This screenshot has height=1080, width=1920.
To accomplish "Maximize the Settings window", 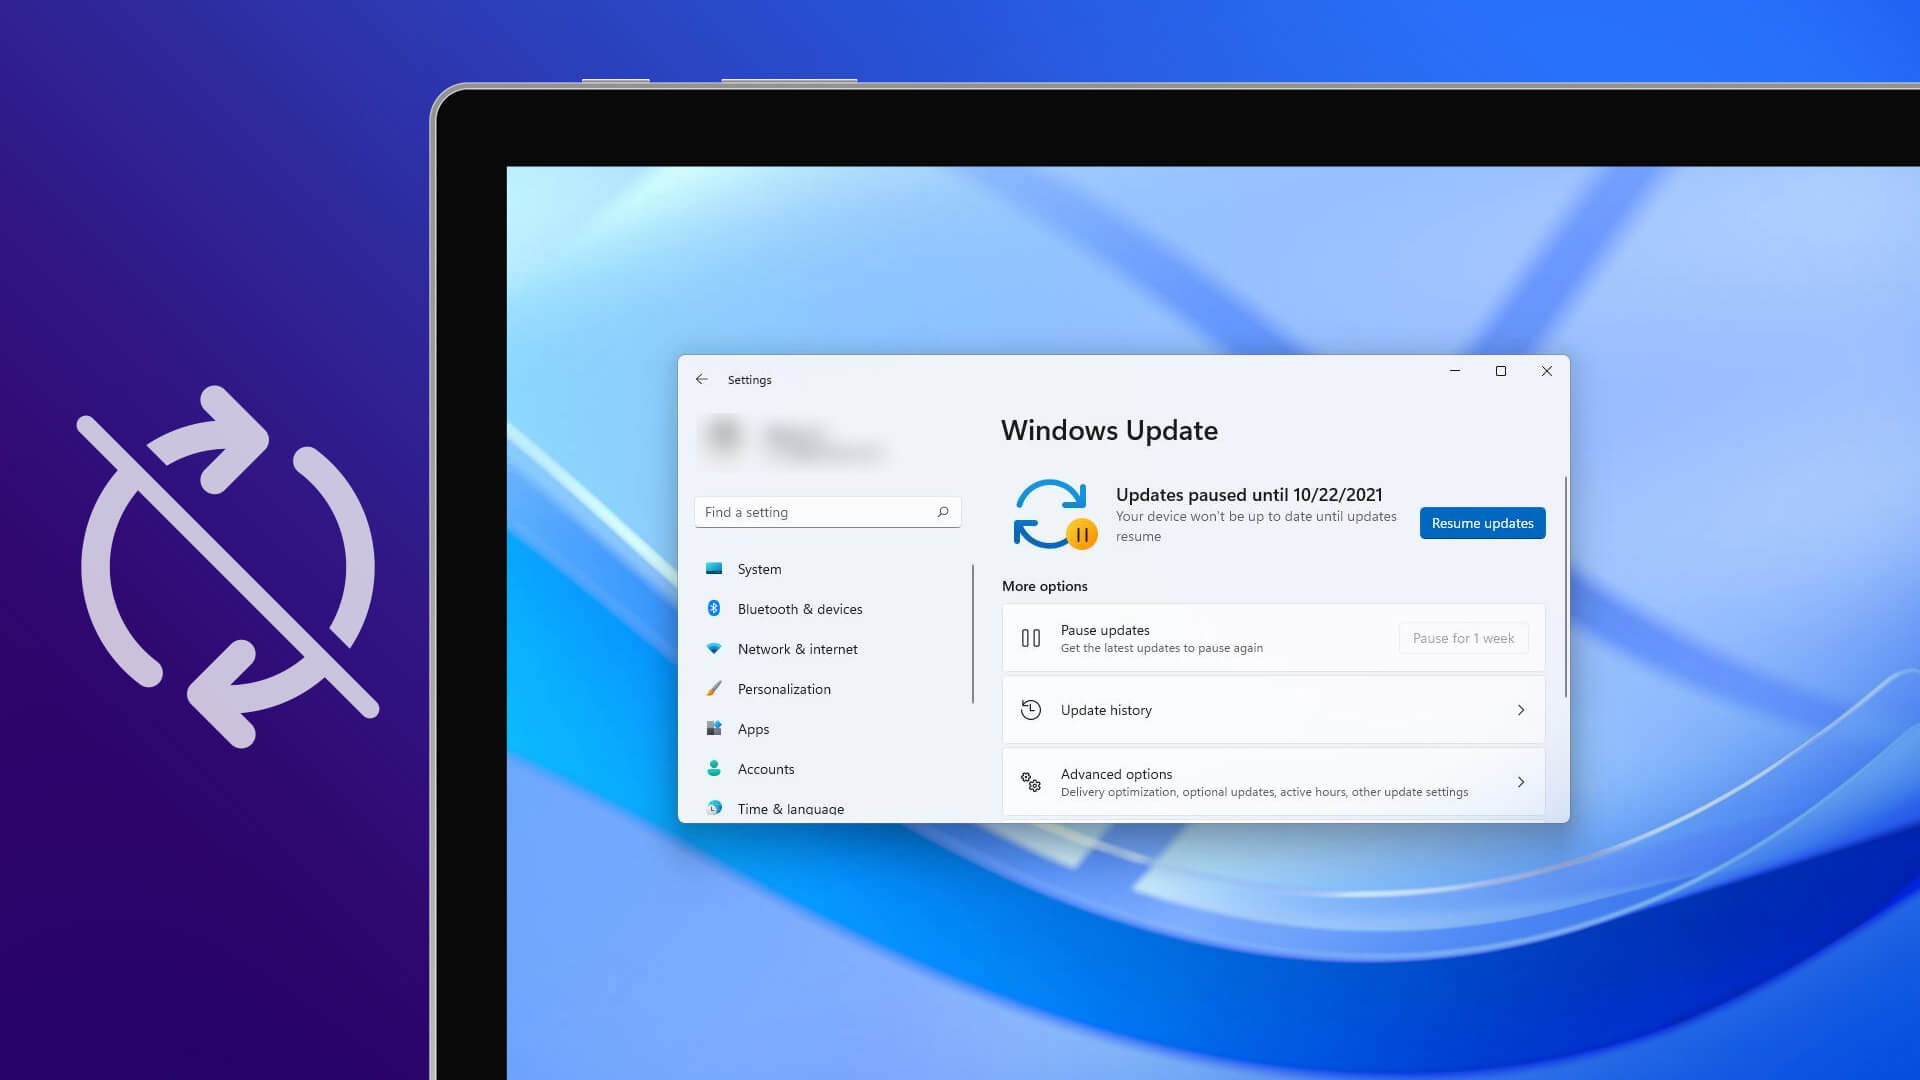I will (1500, 371).
